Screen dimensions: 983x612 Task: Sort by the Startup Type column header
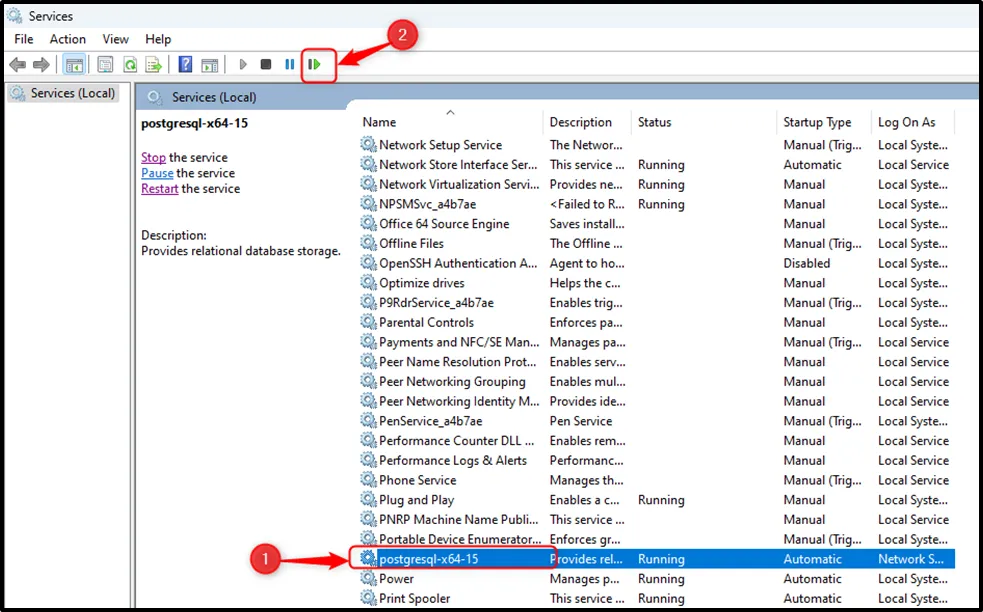[817, 122]
